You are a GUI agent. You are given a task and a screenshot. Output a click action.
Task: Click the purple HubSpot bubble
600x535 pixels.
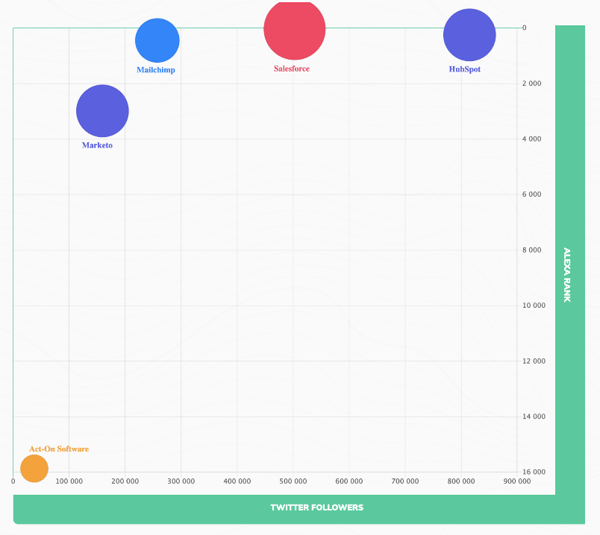(469, 35)
